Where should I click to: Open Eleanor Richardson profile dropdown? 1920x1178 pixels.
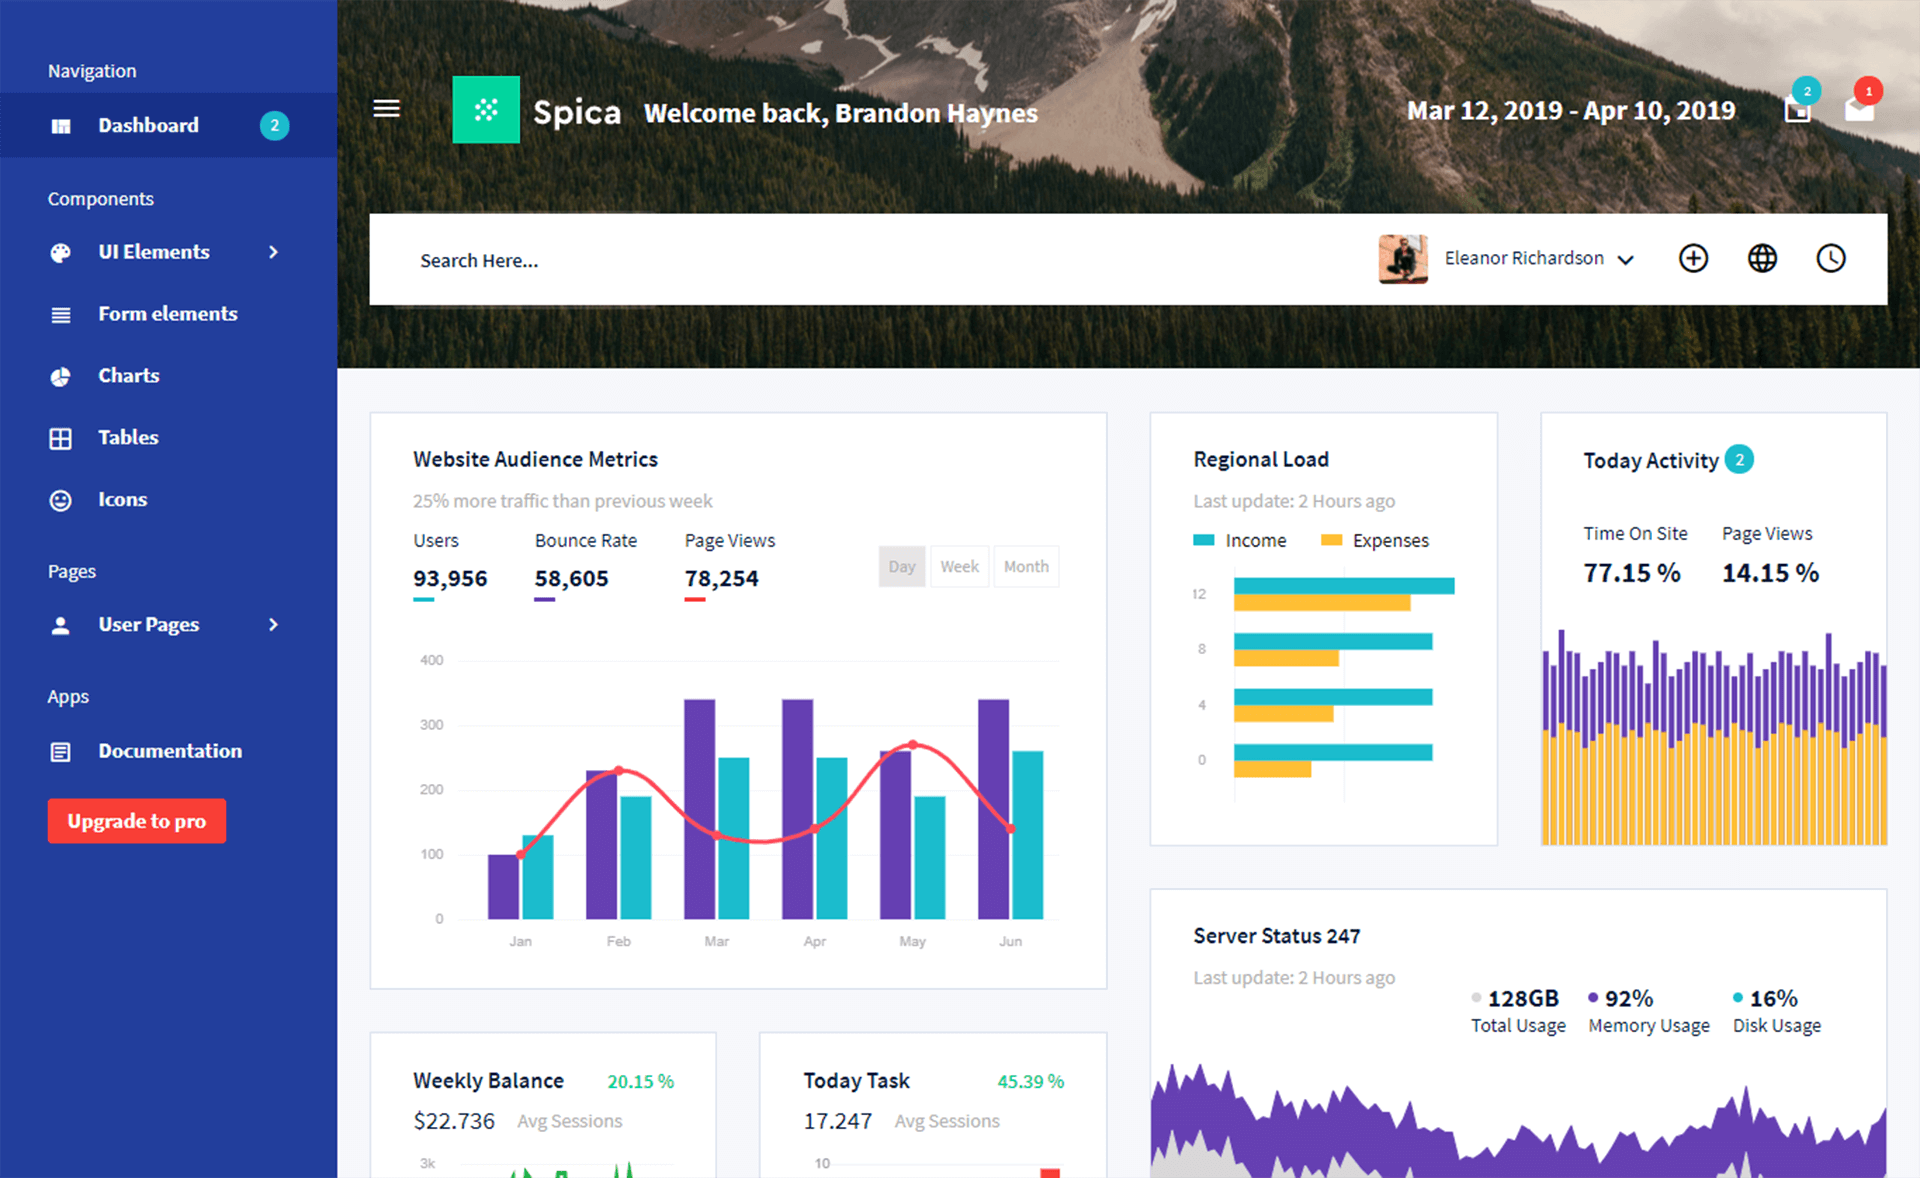pos(1625,258)
